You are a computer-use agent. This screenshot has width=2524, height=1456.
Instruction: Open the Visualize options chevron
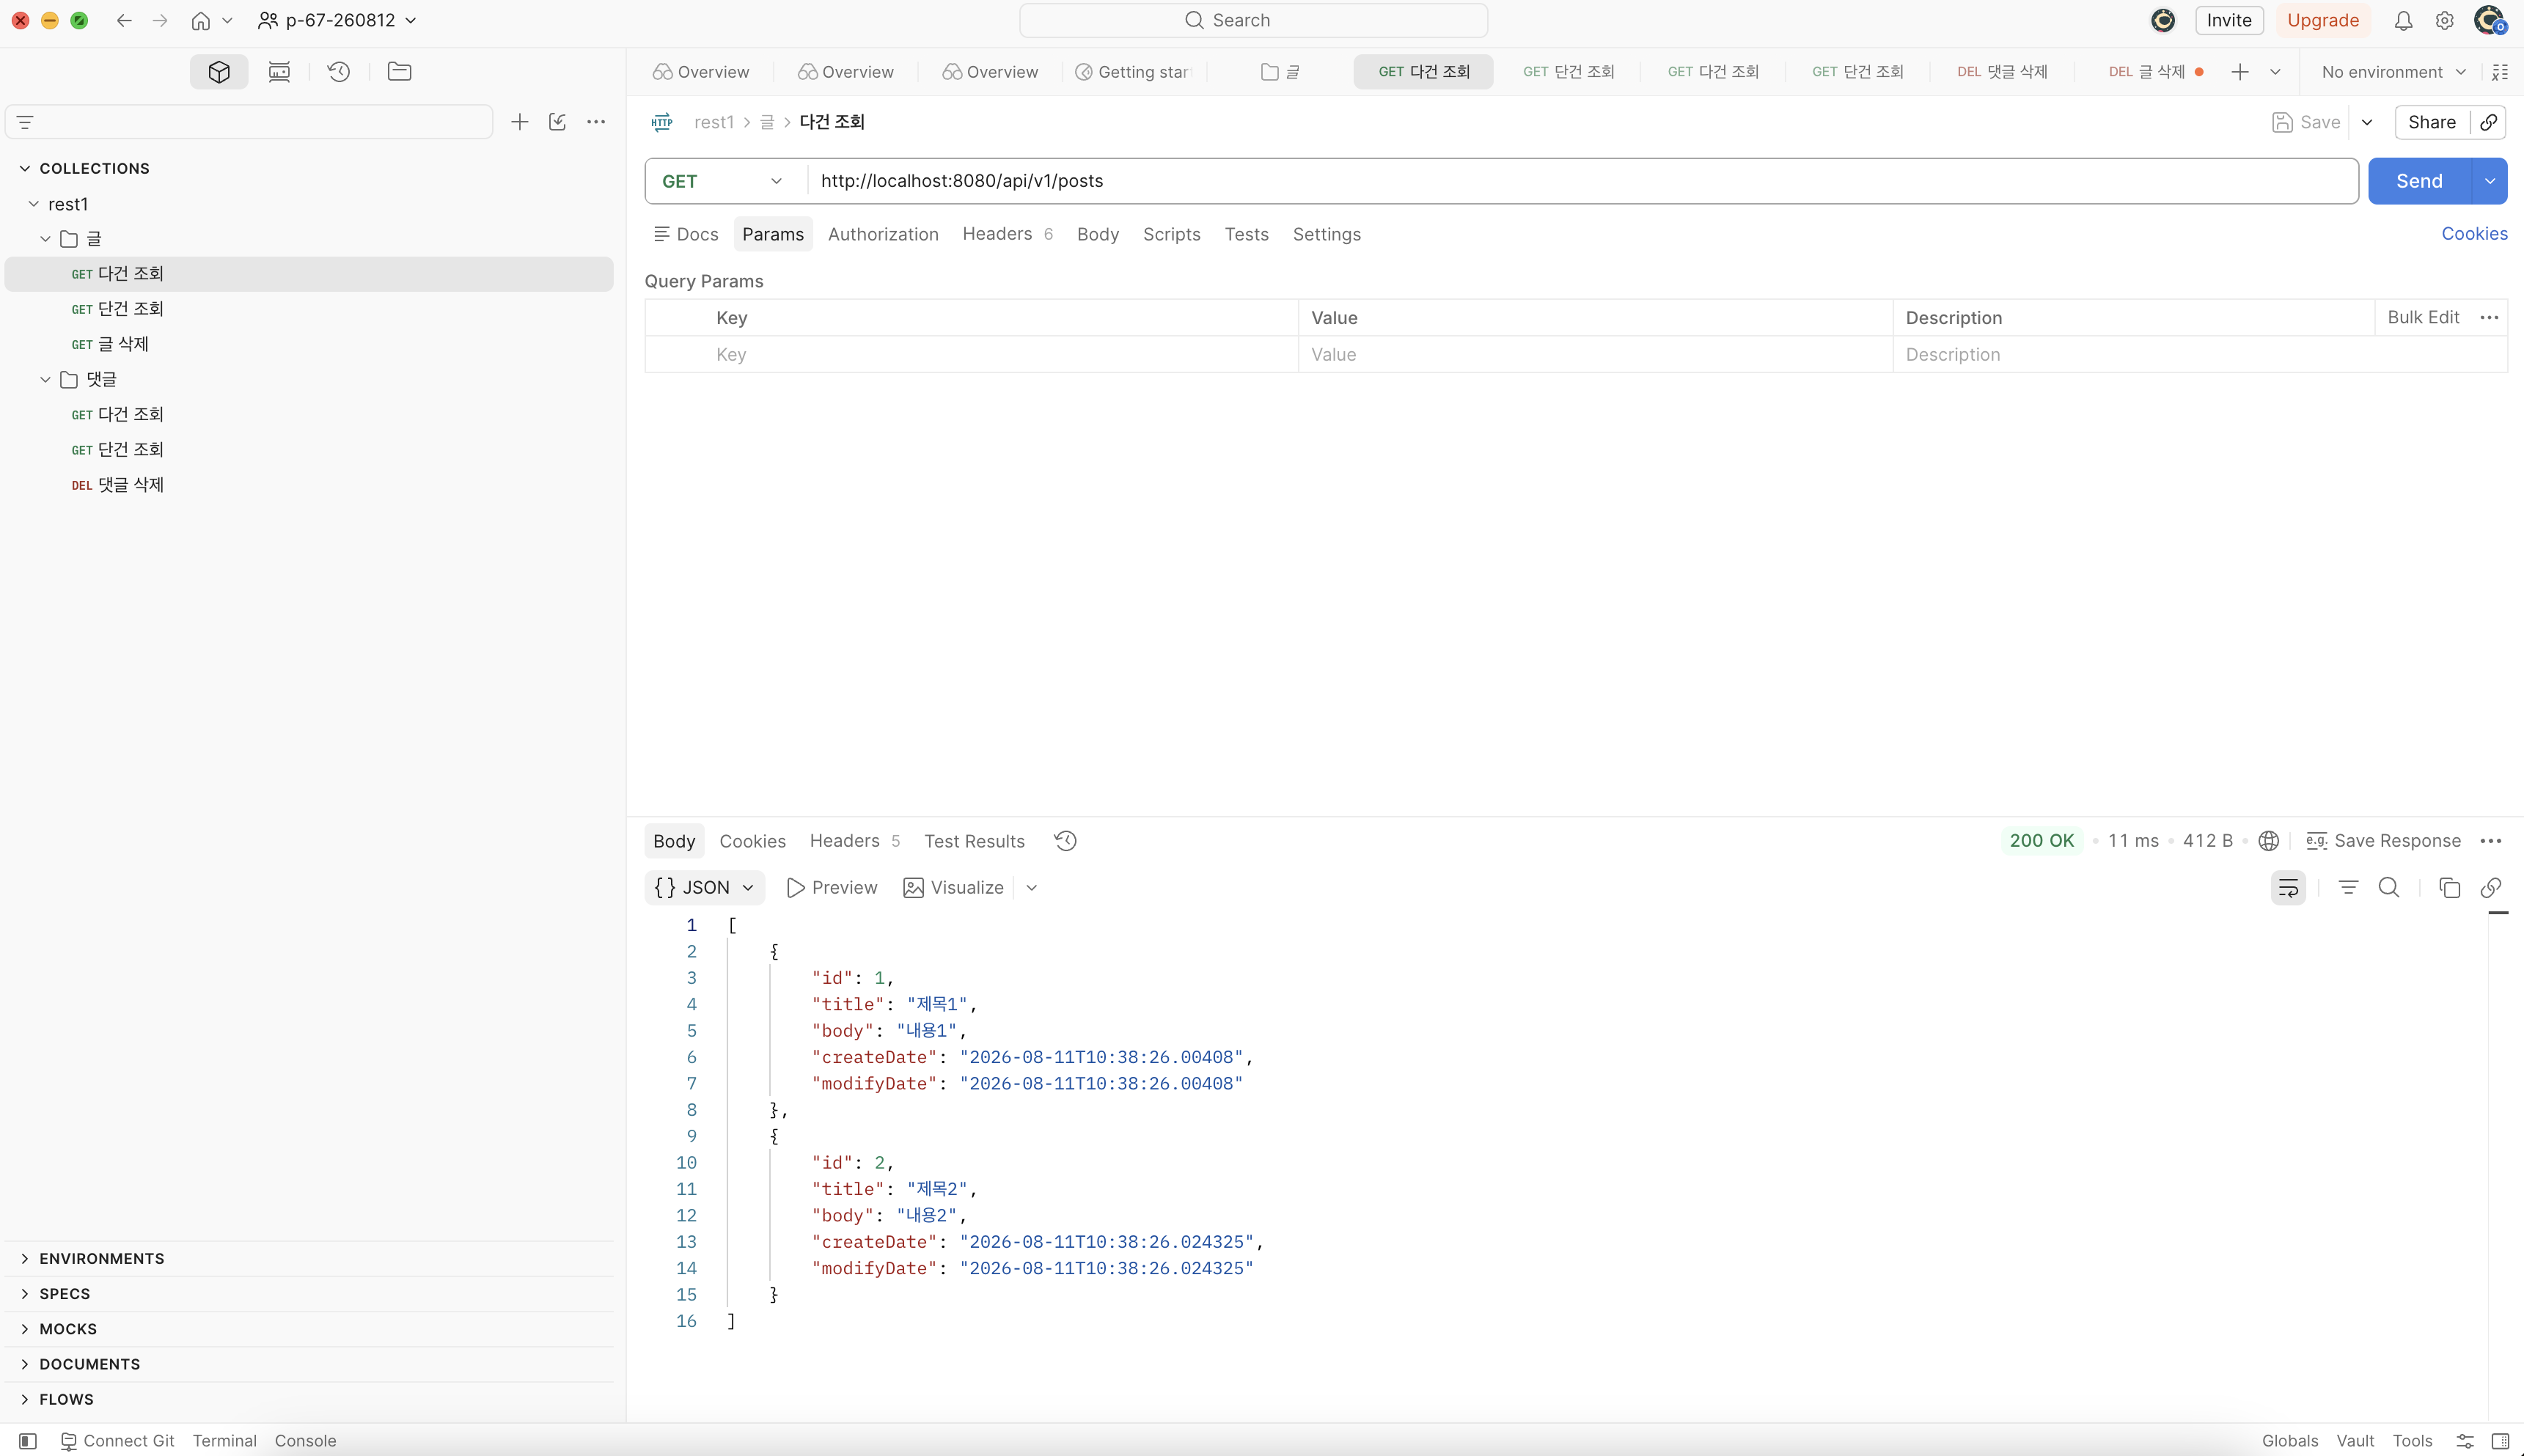click(1032, 888)
